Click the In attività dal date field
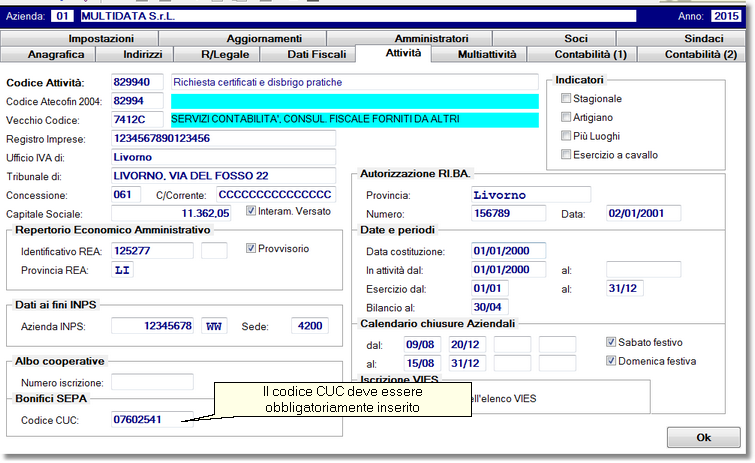Image resolution: width=755 pixels, height=463 pixels. click(x=508, y=270)
